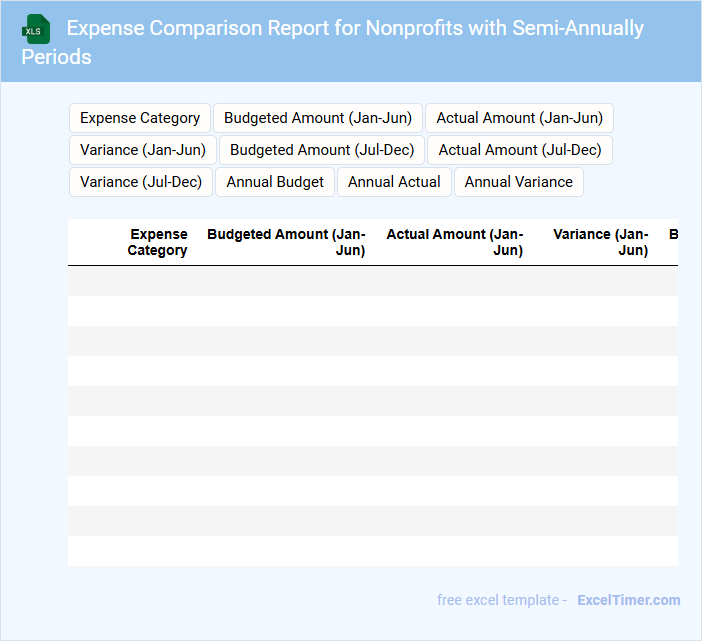Viewport: 702px width, 641px height.
Task: Choose the Variance (Jan-Jun) tag
Action: coord(143,150)
